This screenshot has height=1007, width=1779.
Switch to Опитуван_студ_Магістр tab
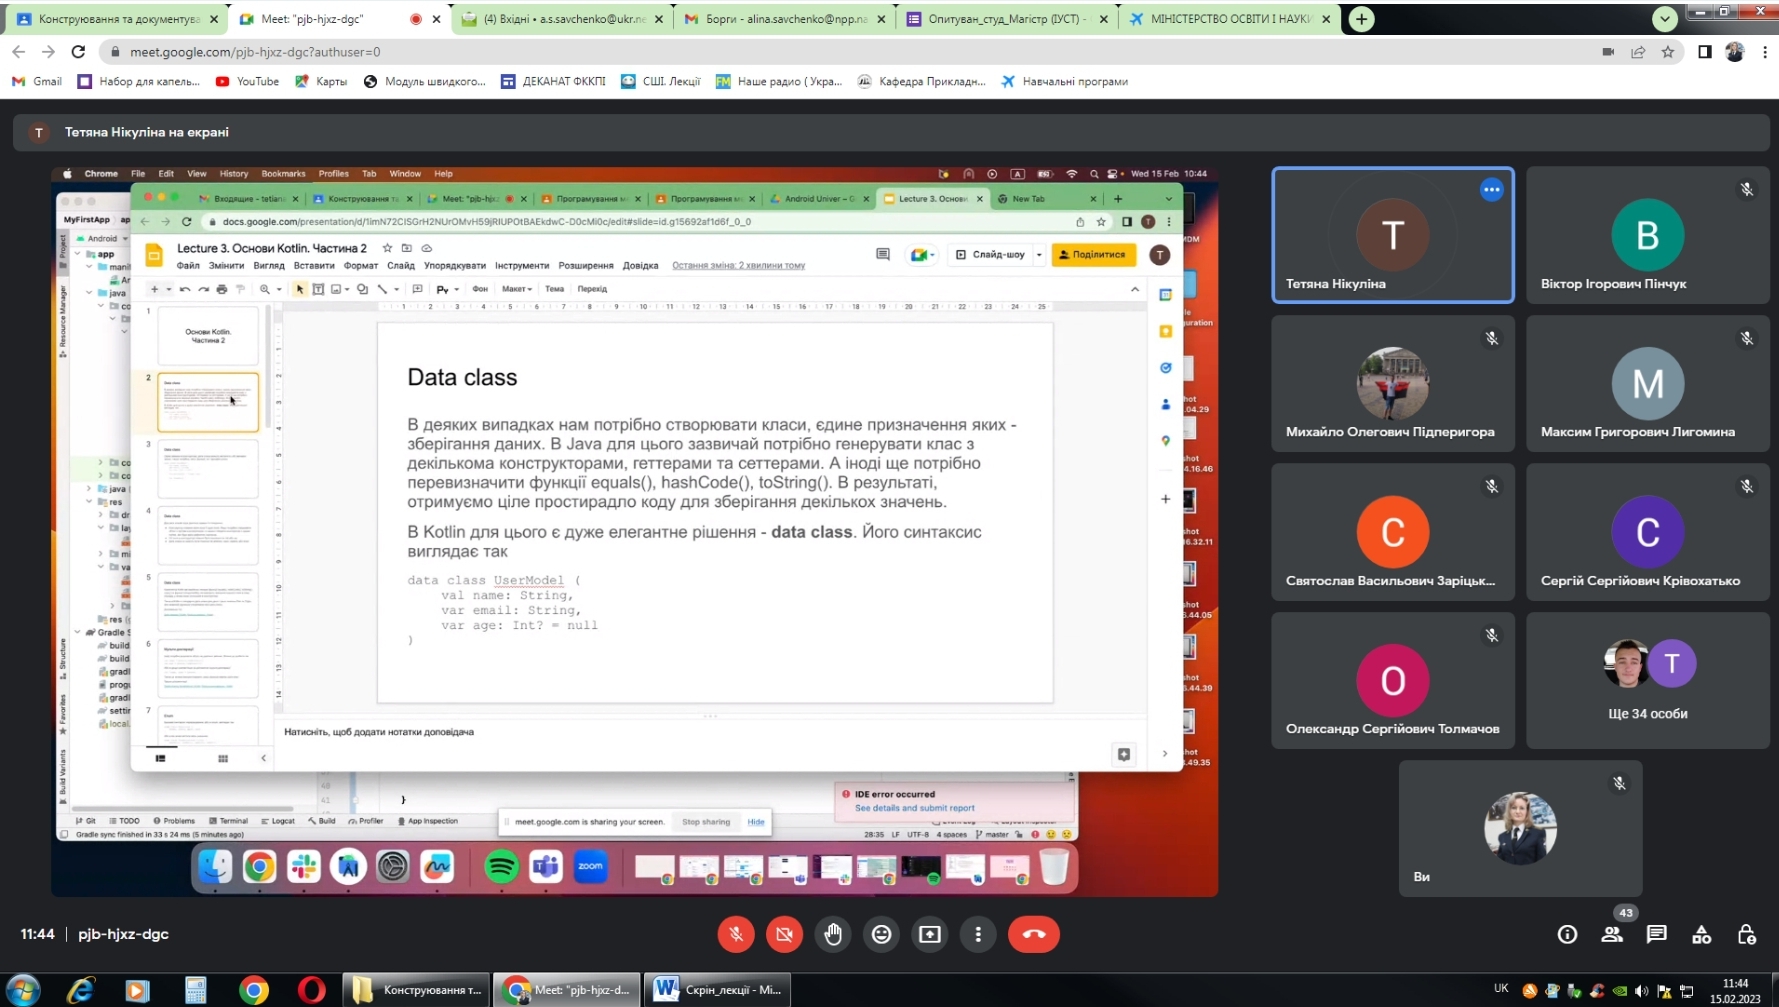point(1006,19)
